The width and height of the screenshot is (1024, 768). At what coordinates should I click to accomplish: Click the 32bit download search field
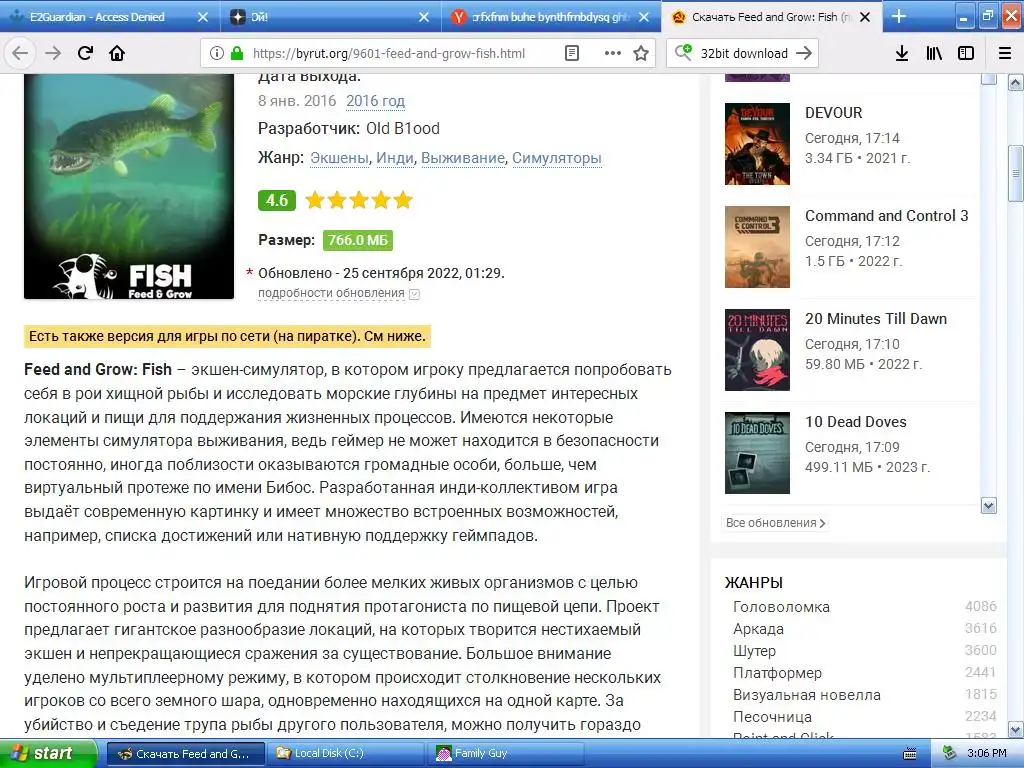[x=744, y=54]
